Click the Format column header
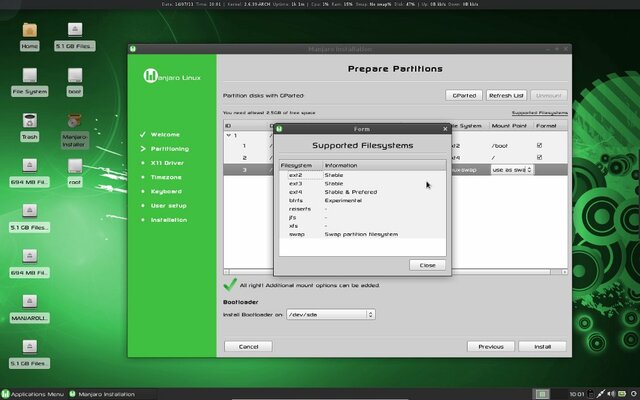Screen dimensions: 640x400 coord(551,126)
